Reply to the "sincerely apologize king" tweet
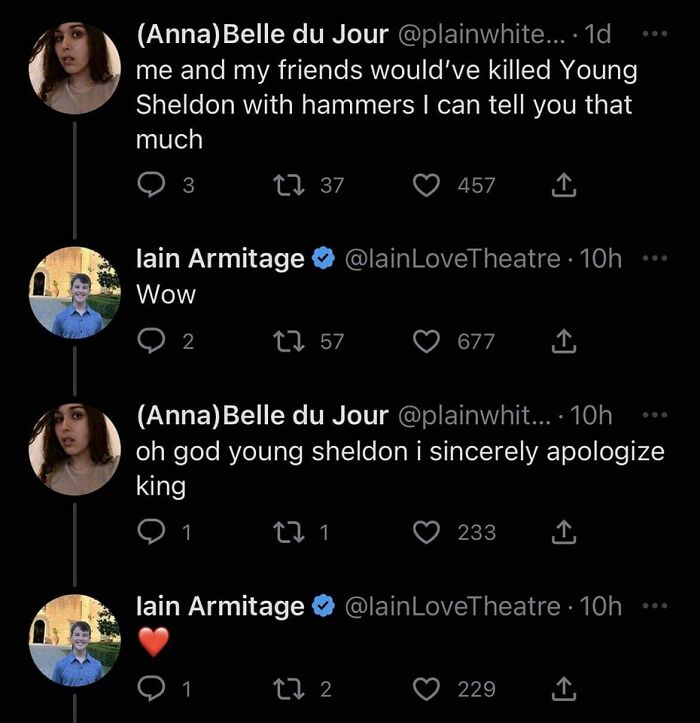 [x=150, y=532]
